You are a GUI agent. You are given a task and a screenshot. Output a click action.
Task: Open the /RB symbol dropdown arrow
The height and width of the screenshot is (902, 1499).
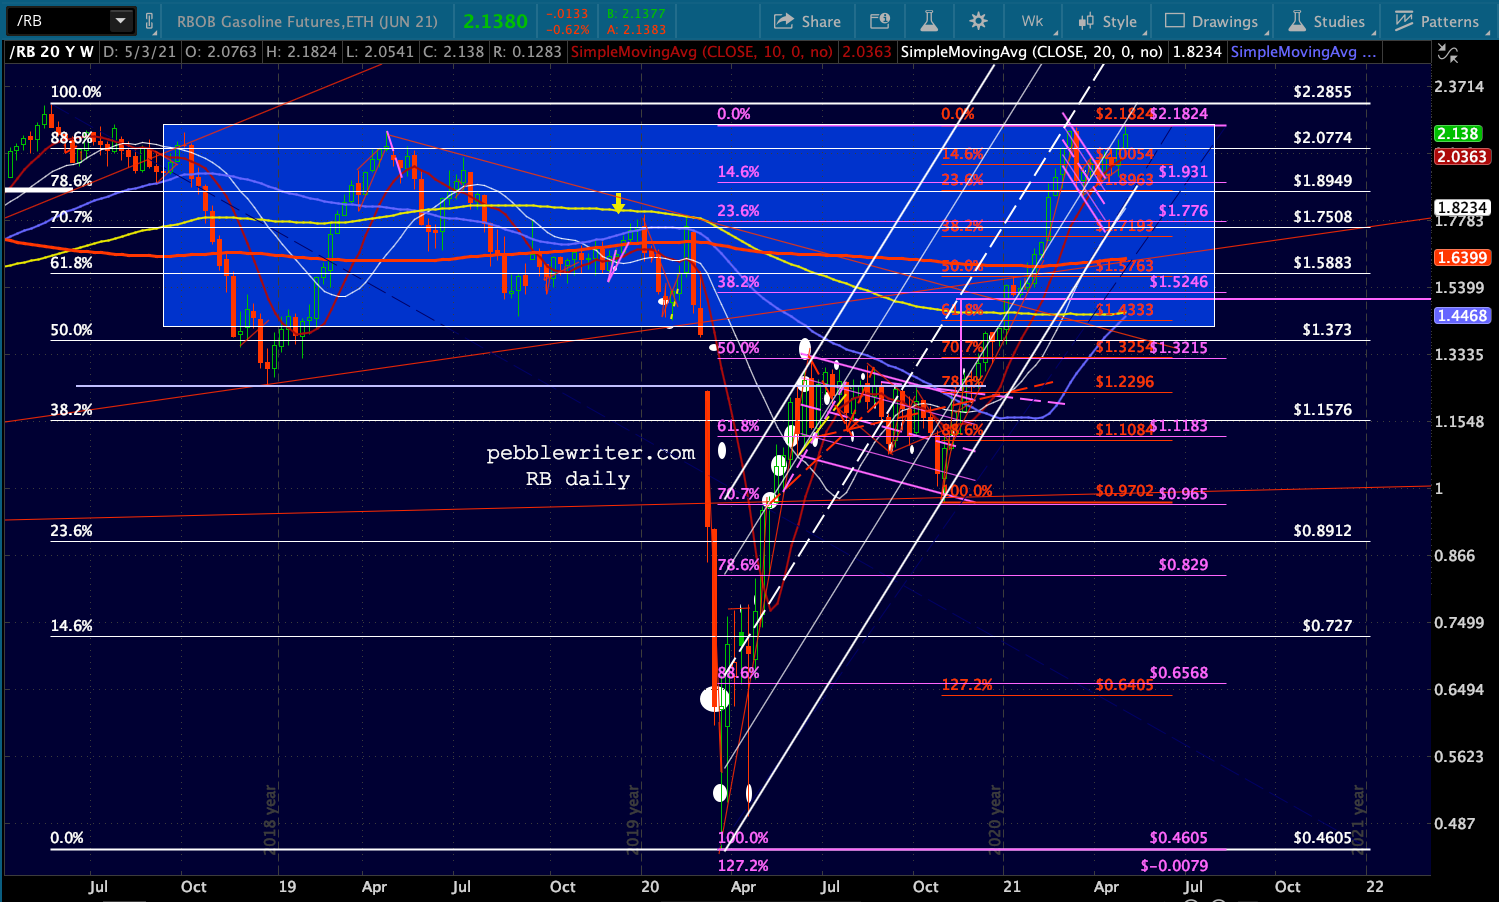point(120,21)
